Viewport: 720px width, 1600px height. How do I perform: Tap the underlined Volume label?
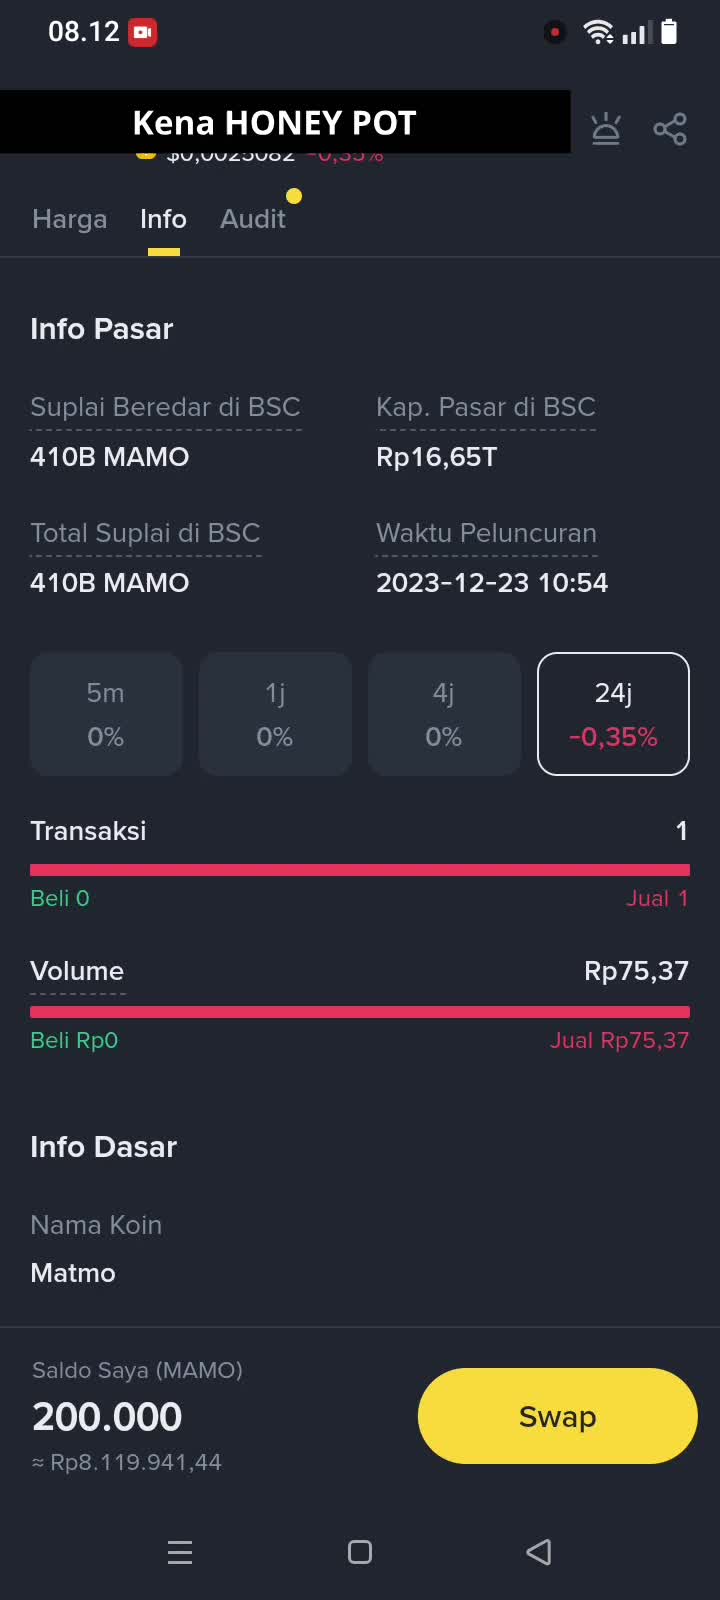click(77, 971)
